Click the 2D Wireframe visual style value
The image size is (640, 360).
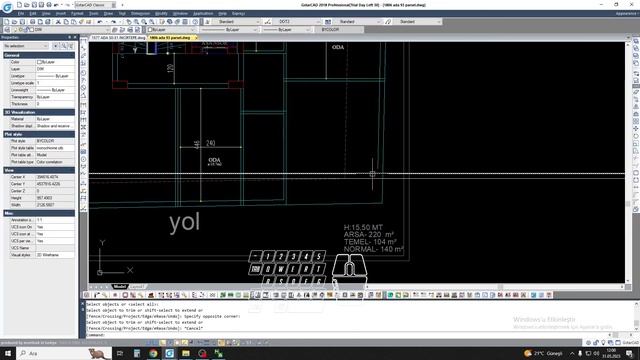(55, 255)
